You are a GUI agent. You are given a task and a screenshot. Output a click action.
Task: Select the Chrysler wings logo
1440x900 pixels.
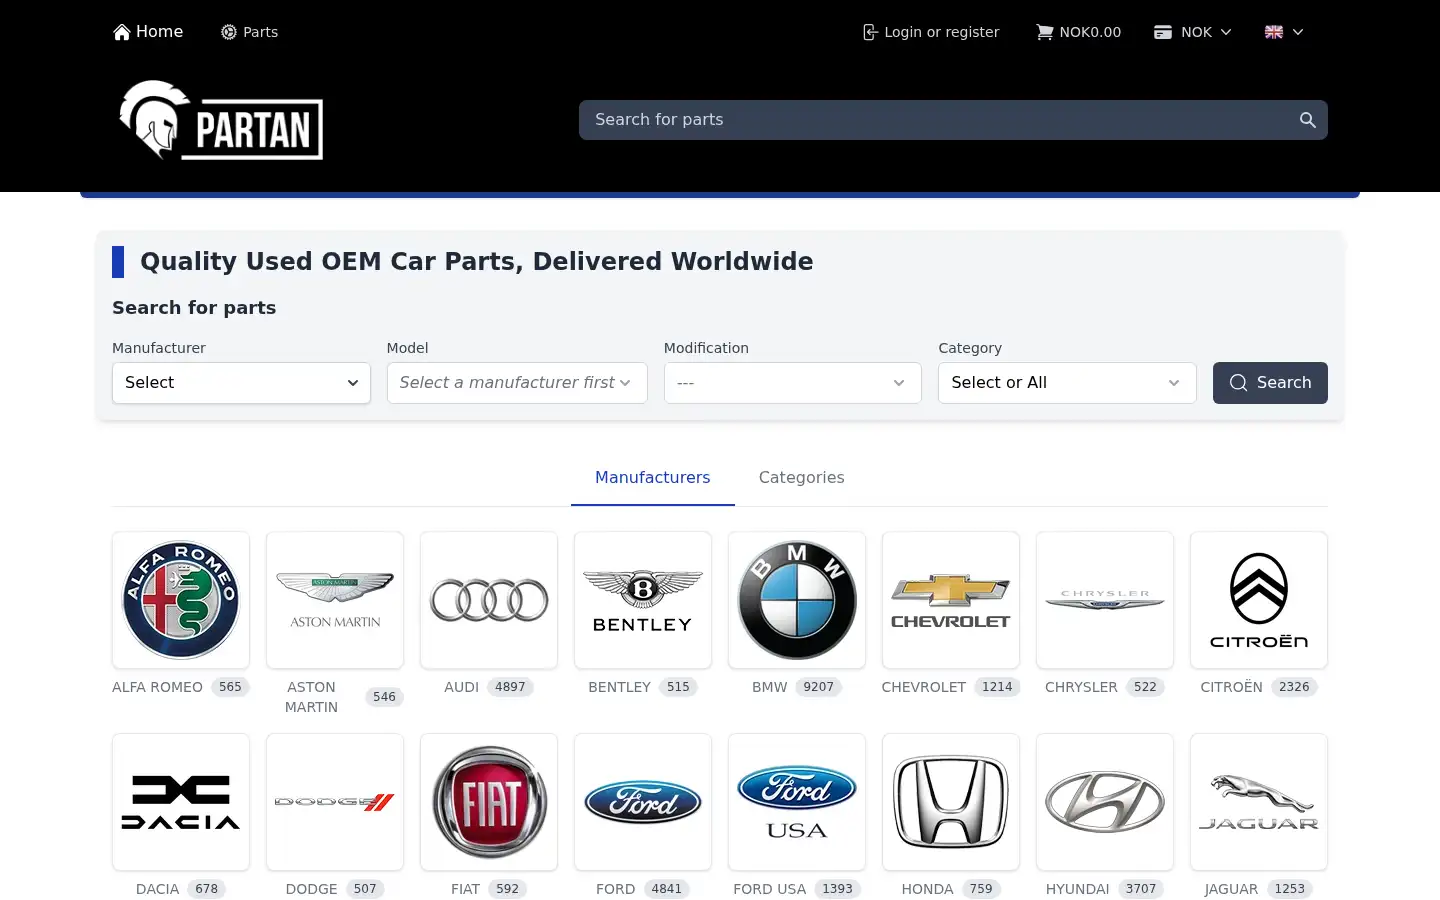point(1105,600)
